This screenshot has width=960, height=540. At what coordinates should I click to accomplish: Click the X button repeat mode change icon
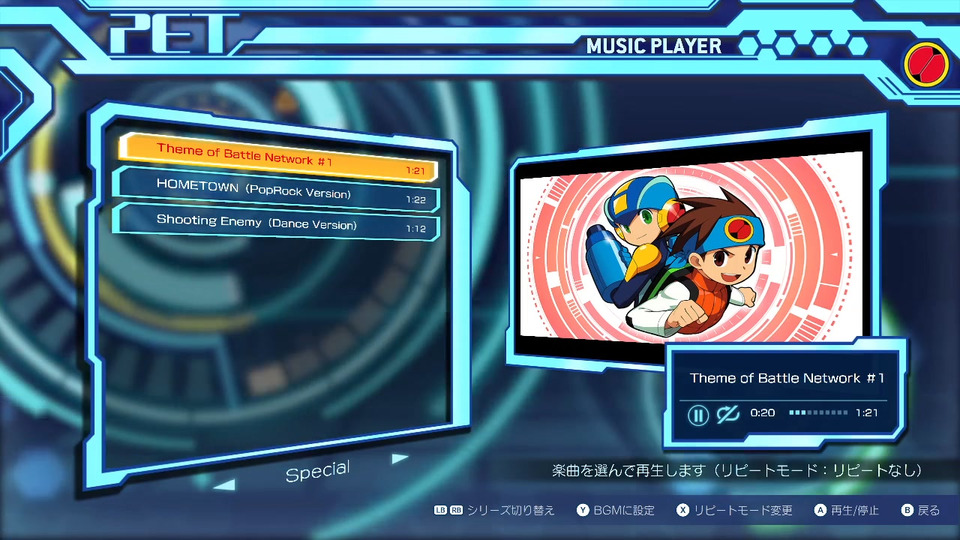click(x=682, y=510)
